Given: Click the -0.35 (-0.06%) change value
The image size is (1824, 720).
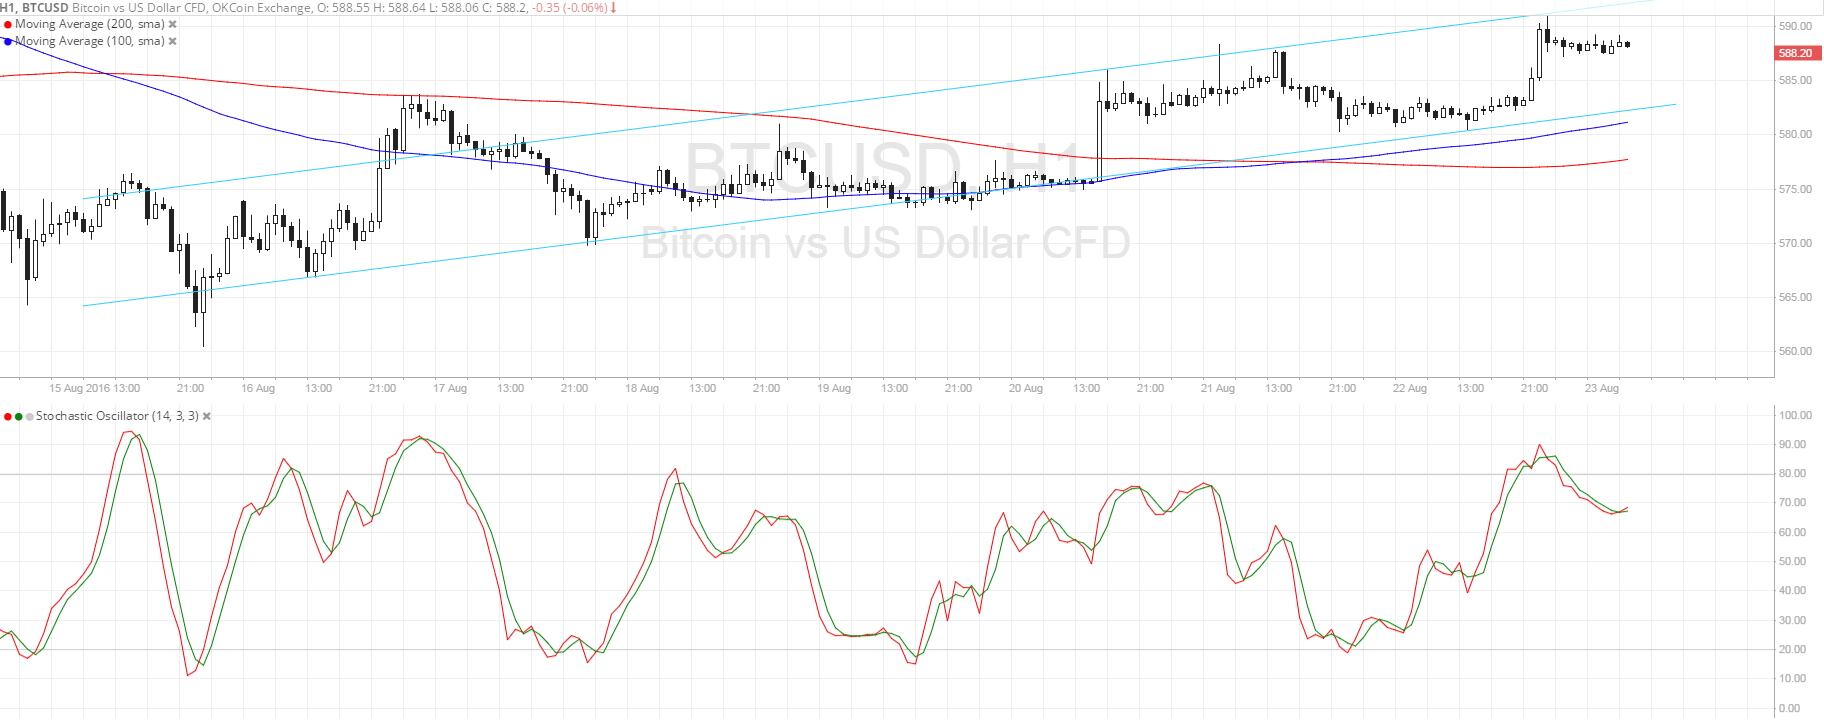Looking at the screenshot, I should (x=569, y=7).
